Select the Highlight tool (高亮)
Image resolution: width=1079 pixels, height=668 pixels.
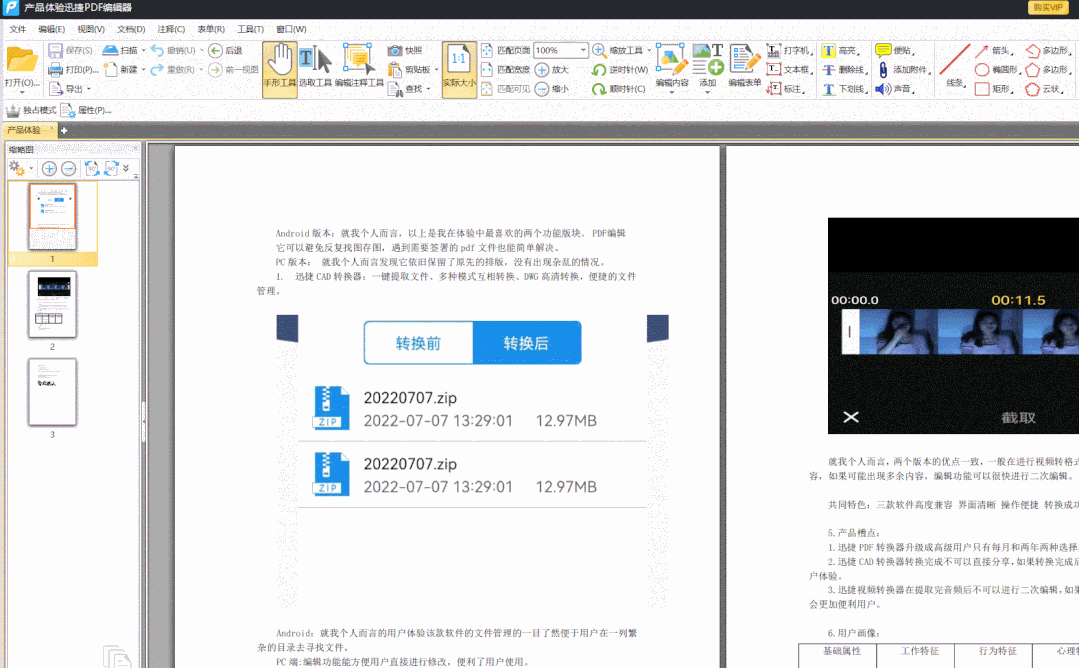coord(841,50)
